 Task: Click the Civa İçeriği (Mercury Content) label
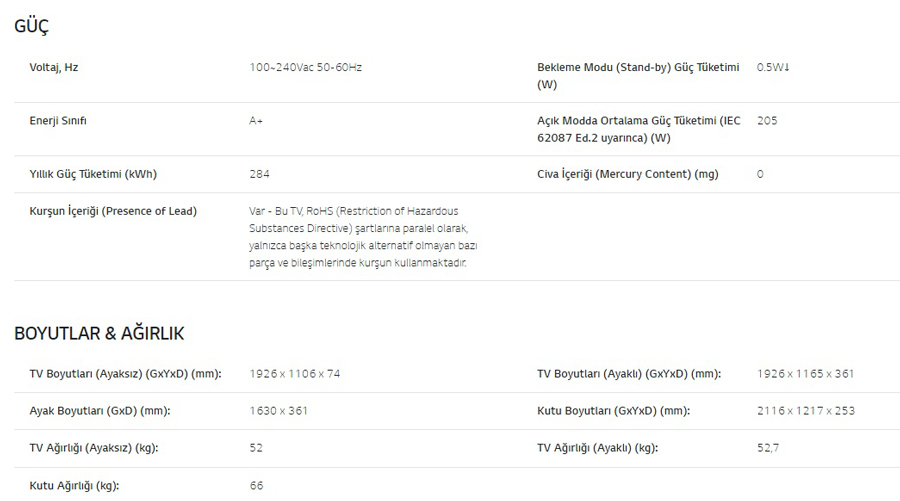(628, 174)
